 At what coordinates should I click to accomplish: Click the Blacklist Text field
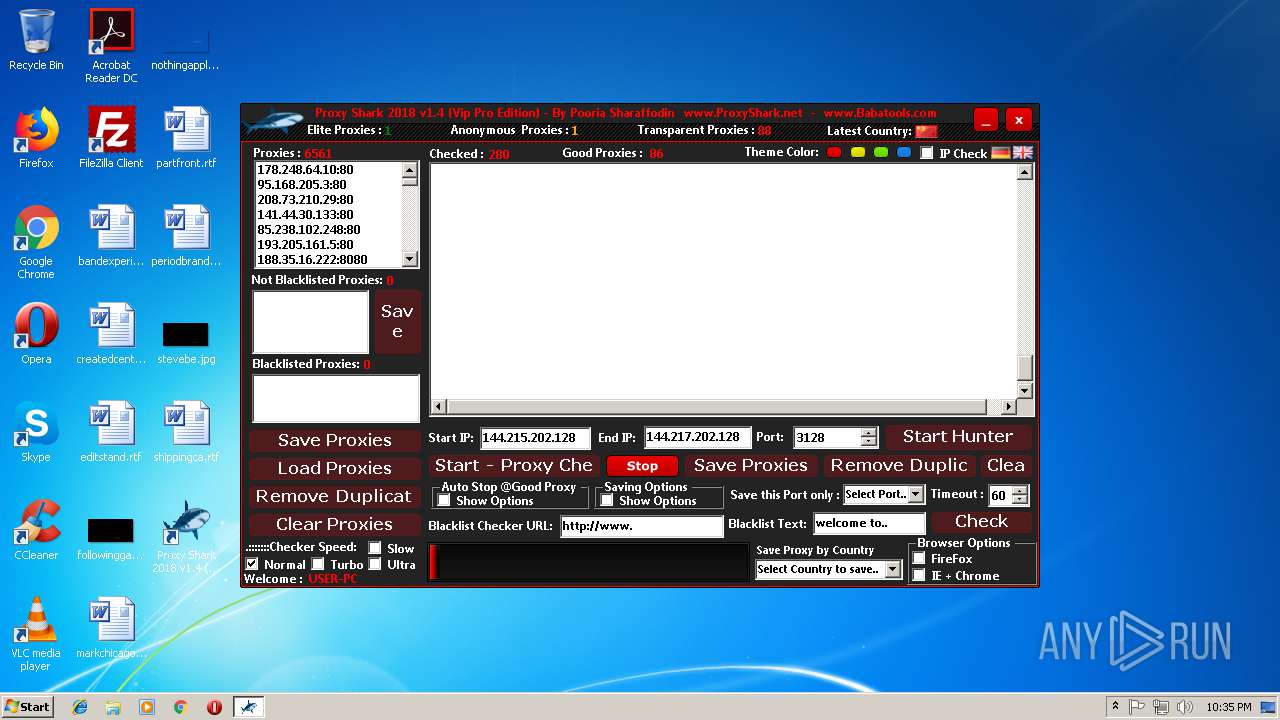[869, 523]
